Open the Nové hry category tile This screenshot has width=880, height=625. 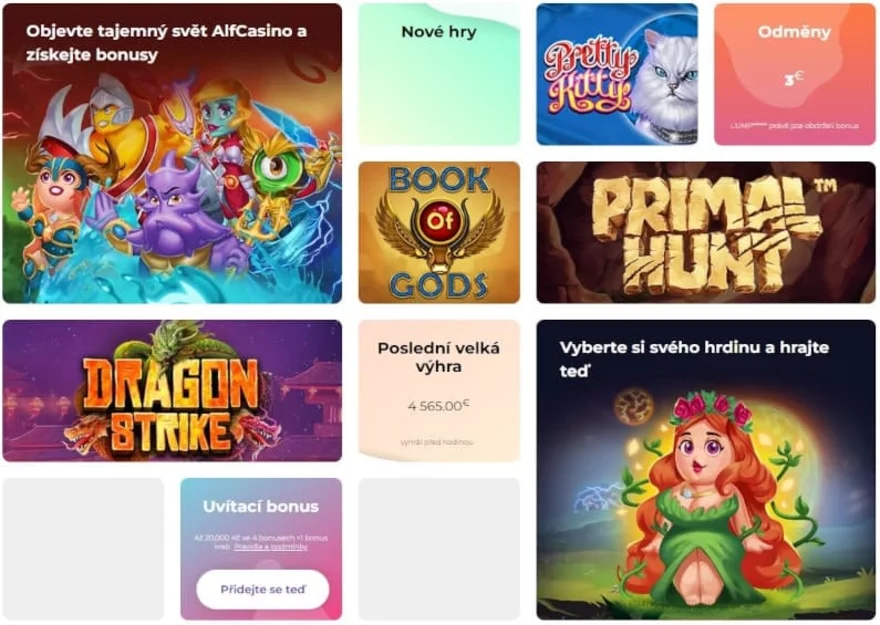pos(439,74)
